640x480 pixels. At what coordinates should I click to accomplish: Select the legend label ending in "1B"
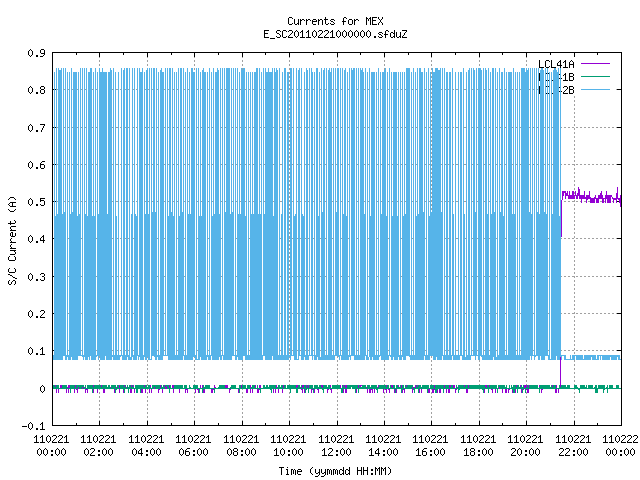pyautogui.click(x=556, y=77)
